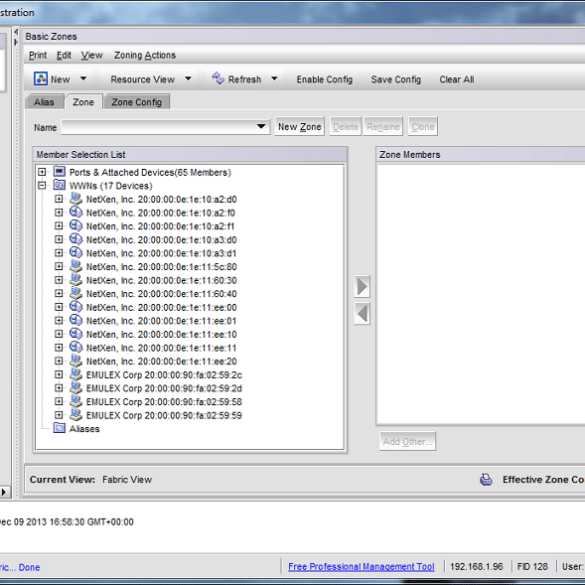
Task: Click the device icon for NetXen 20:00:00:0e:1e:10:a2:f1
Action: (76, 226)
